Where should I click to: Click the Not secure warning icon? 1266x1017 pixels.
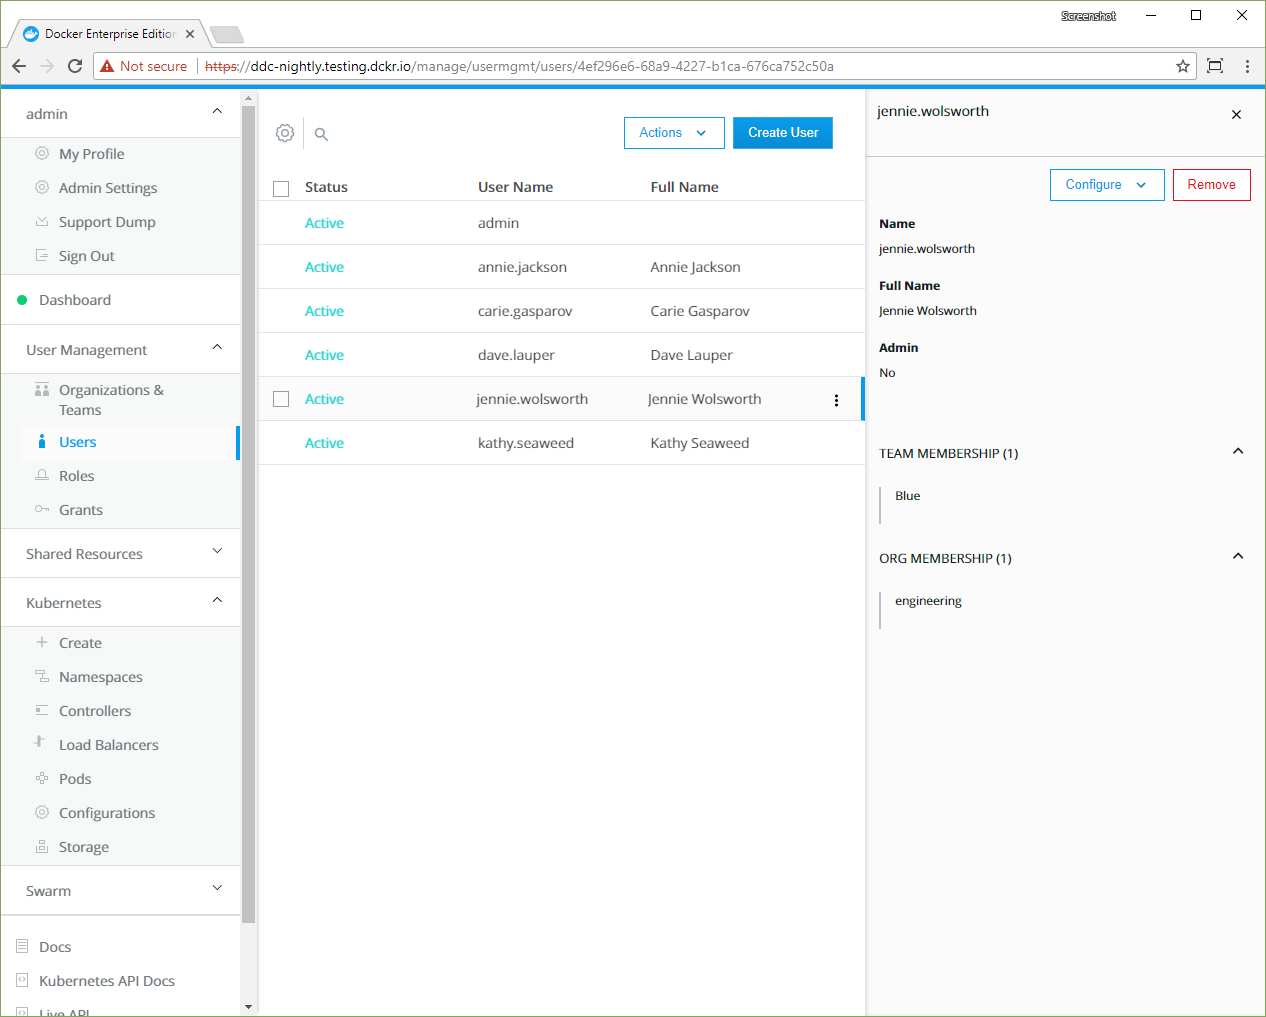tap(107, 66)
